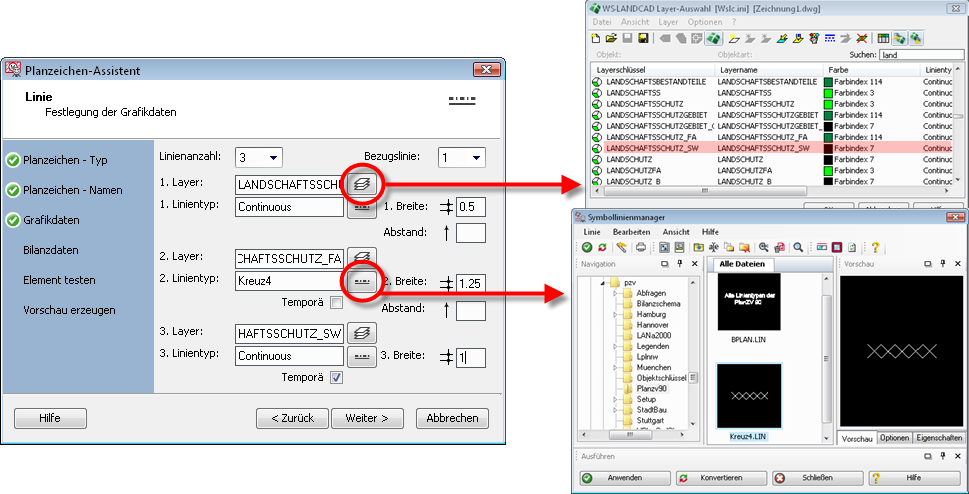Click the print icon in Symbollinienmanager toolbar
Screen dimensions: 969x494
(640, 247)
